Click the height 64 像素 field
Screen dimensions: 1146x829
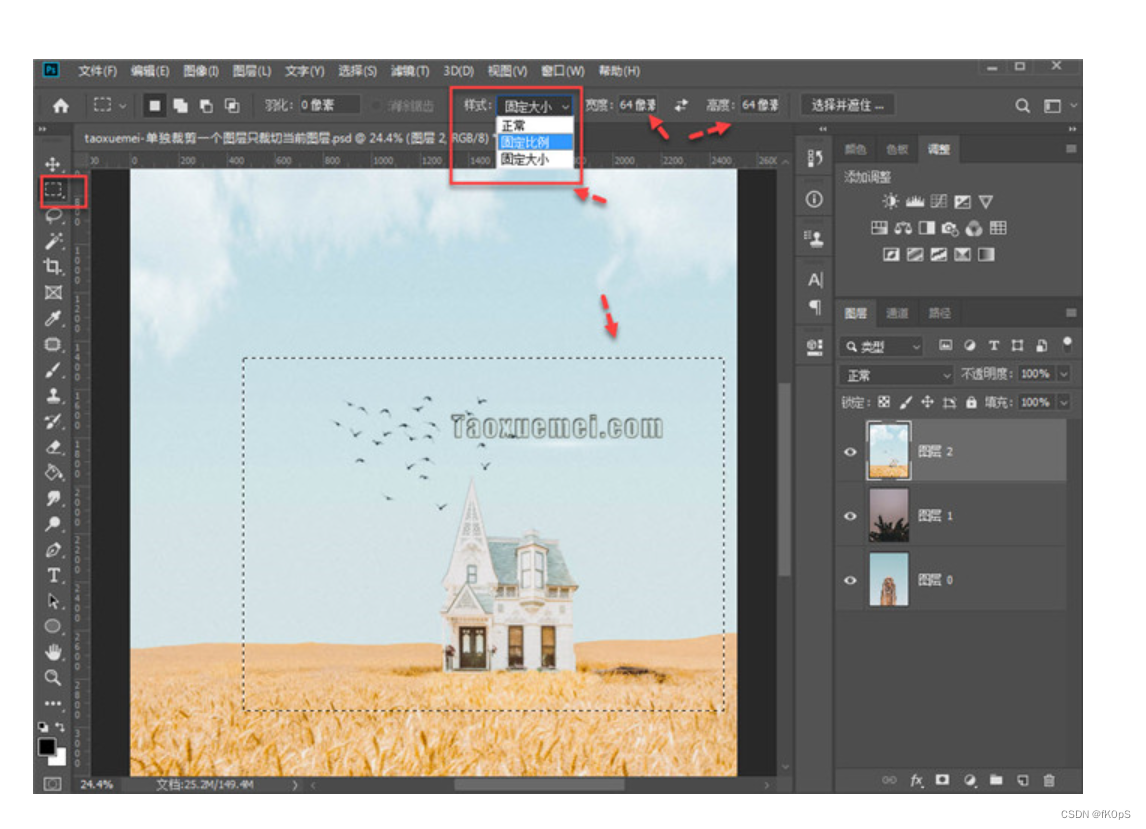(x=760, y=105)
